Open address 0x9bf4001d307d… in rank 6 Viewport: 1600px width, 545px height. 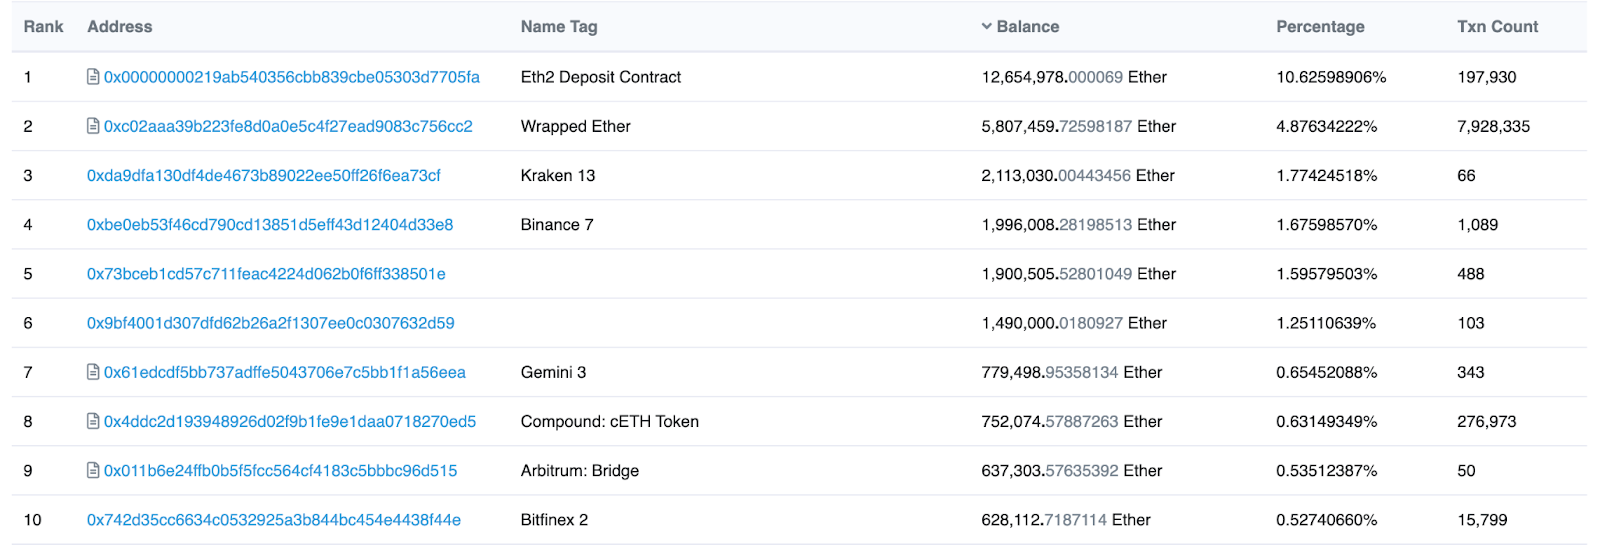[270, 323]
